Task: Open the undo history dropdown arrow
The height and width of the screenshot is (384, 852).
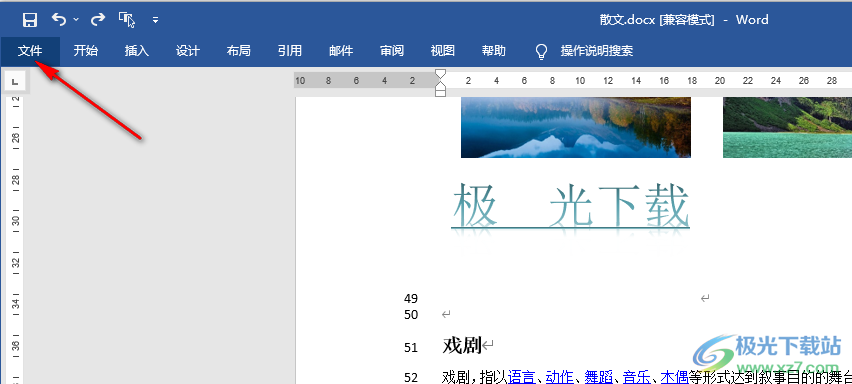Action: tap(76, 20)
